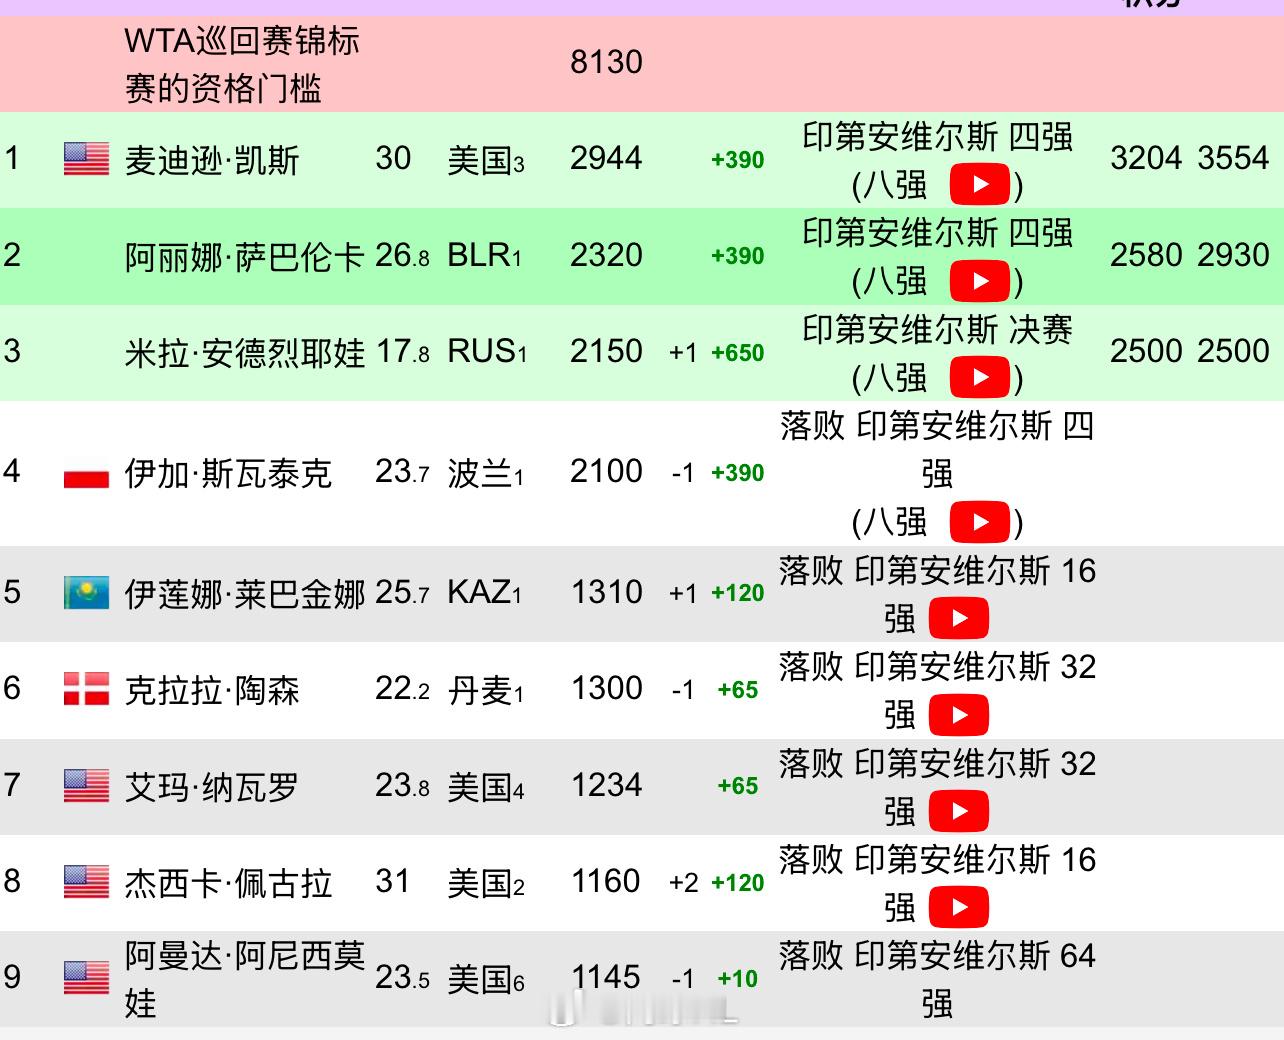The width and height of the screenshot is (1284, 1040).
Task: Select projected points 3554
Action: pos(1233,158)
